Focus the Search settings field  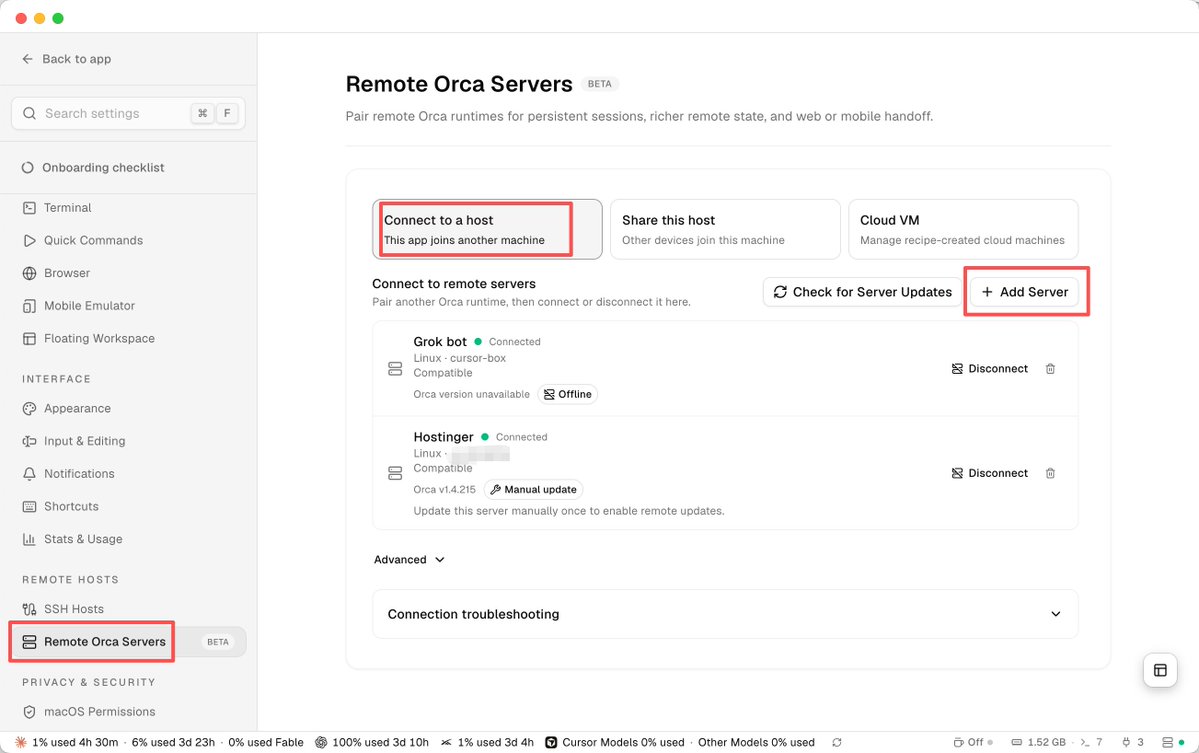coord(128,113)
